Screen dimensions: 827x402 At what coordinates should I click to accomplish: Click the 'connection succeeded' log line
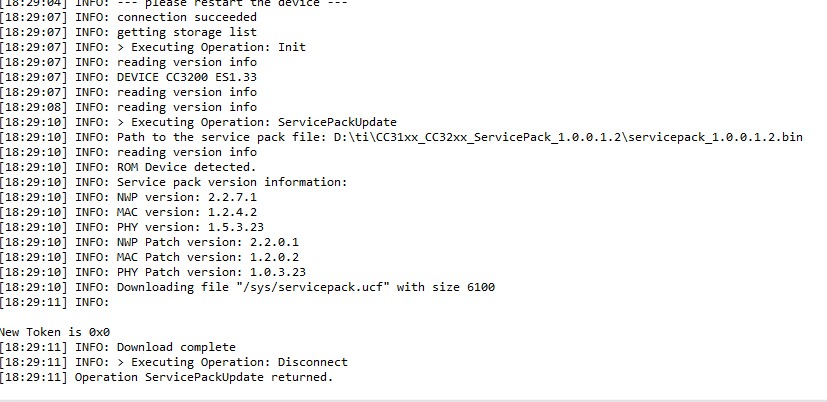pos(186,17)
